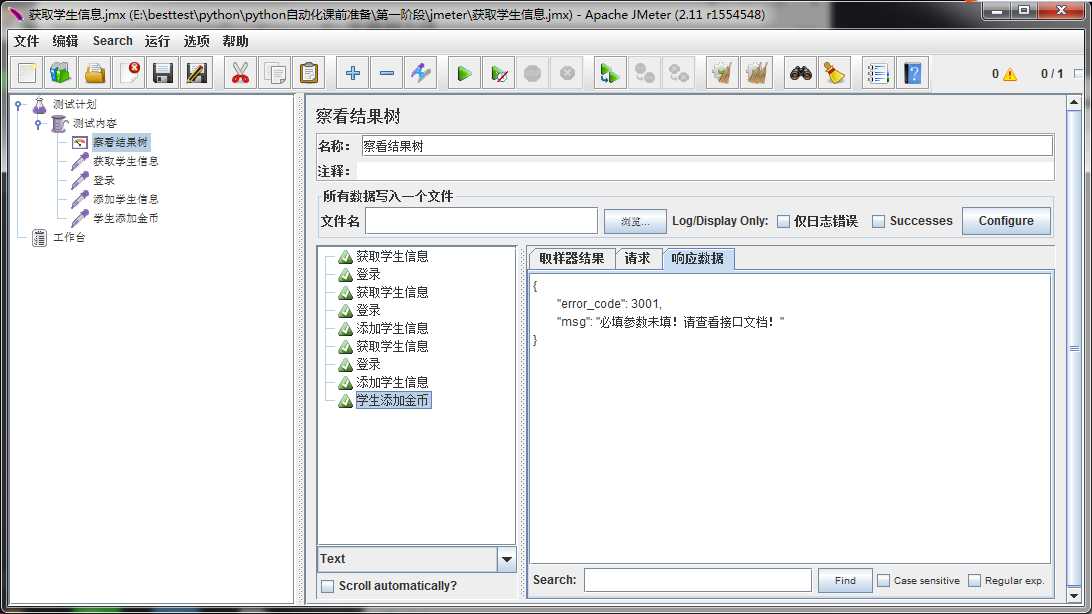Enable the 仅日志错误 checkbox
Viewport: 1092px width, 614px height.
tap(783, 221)
